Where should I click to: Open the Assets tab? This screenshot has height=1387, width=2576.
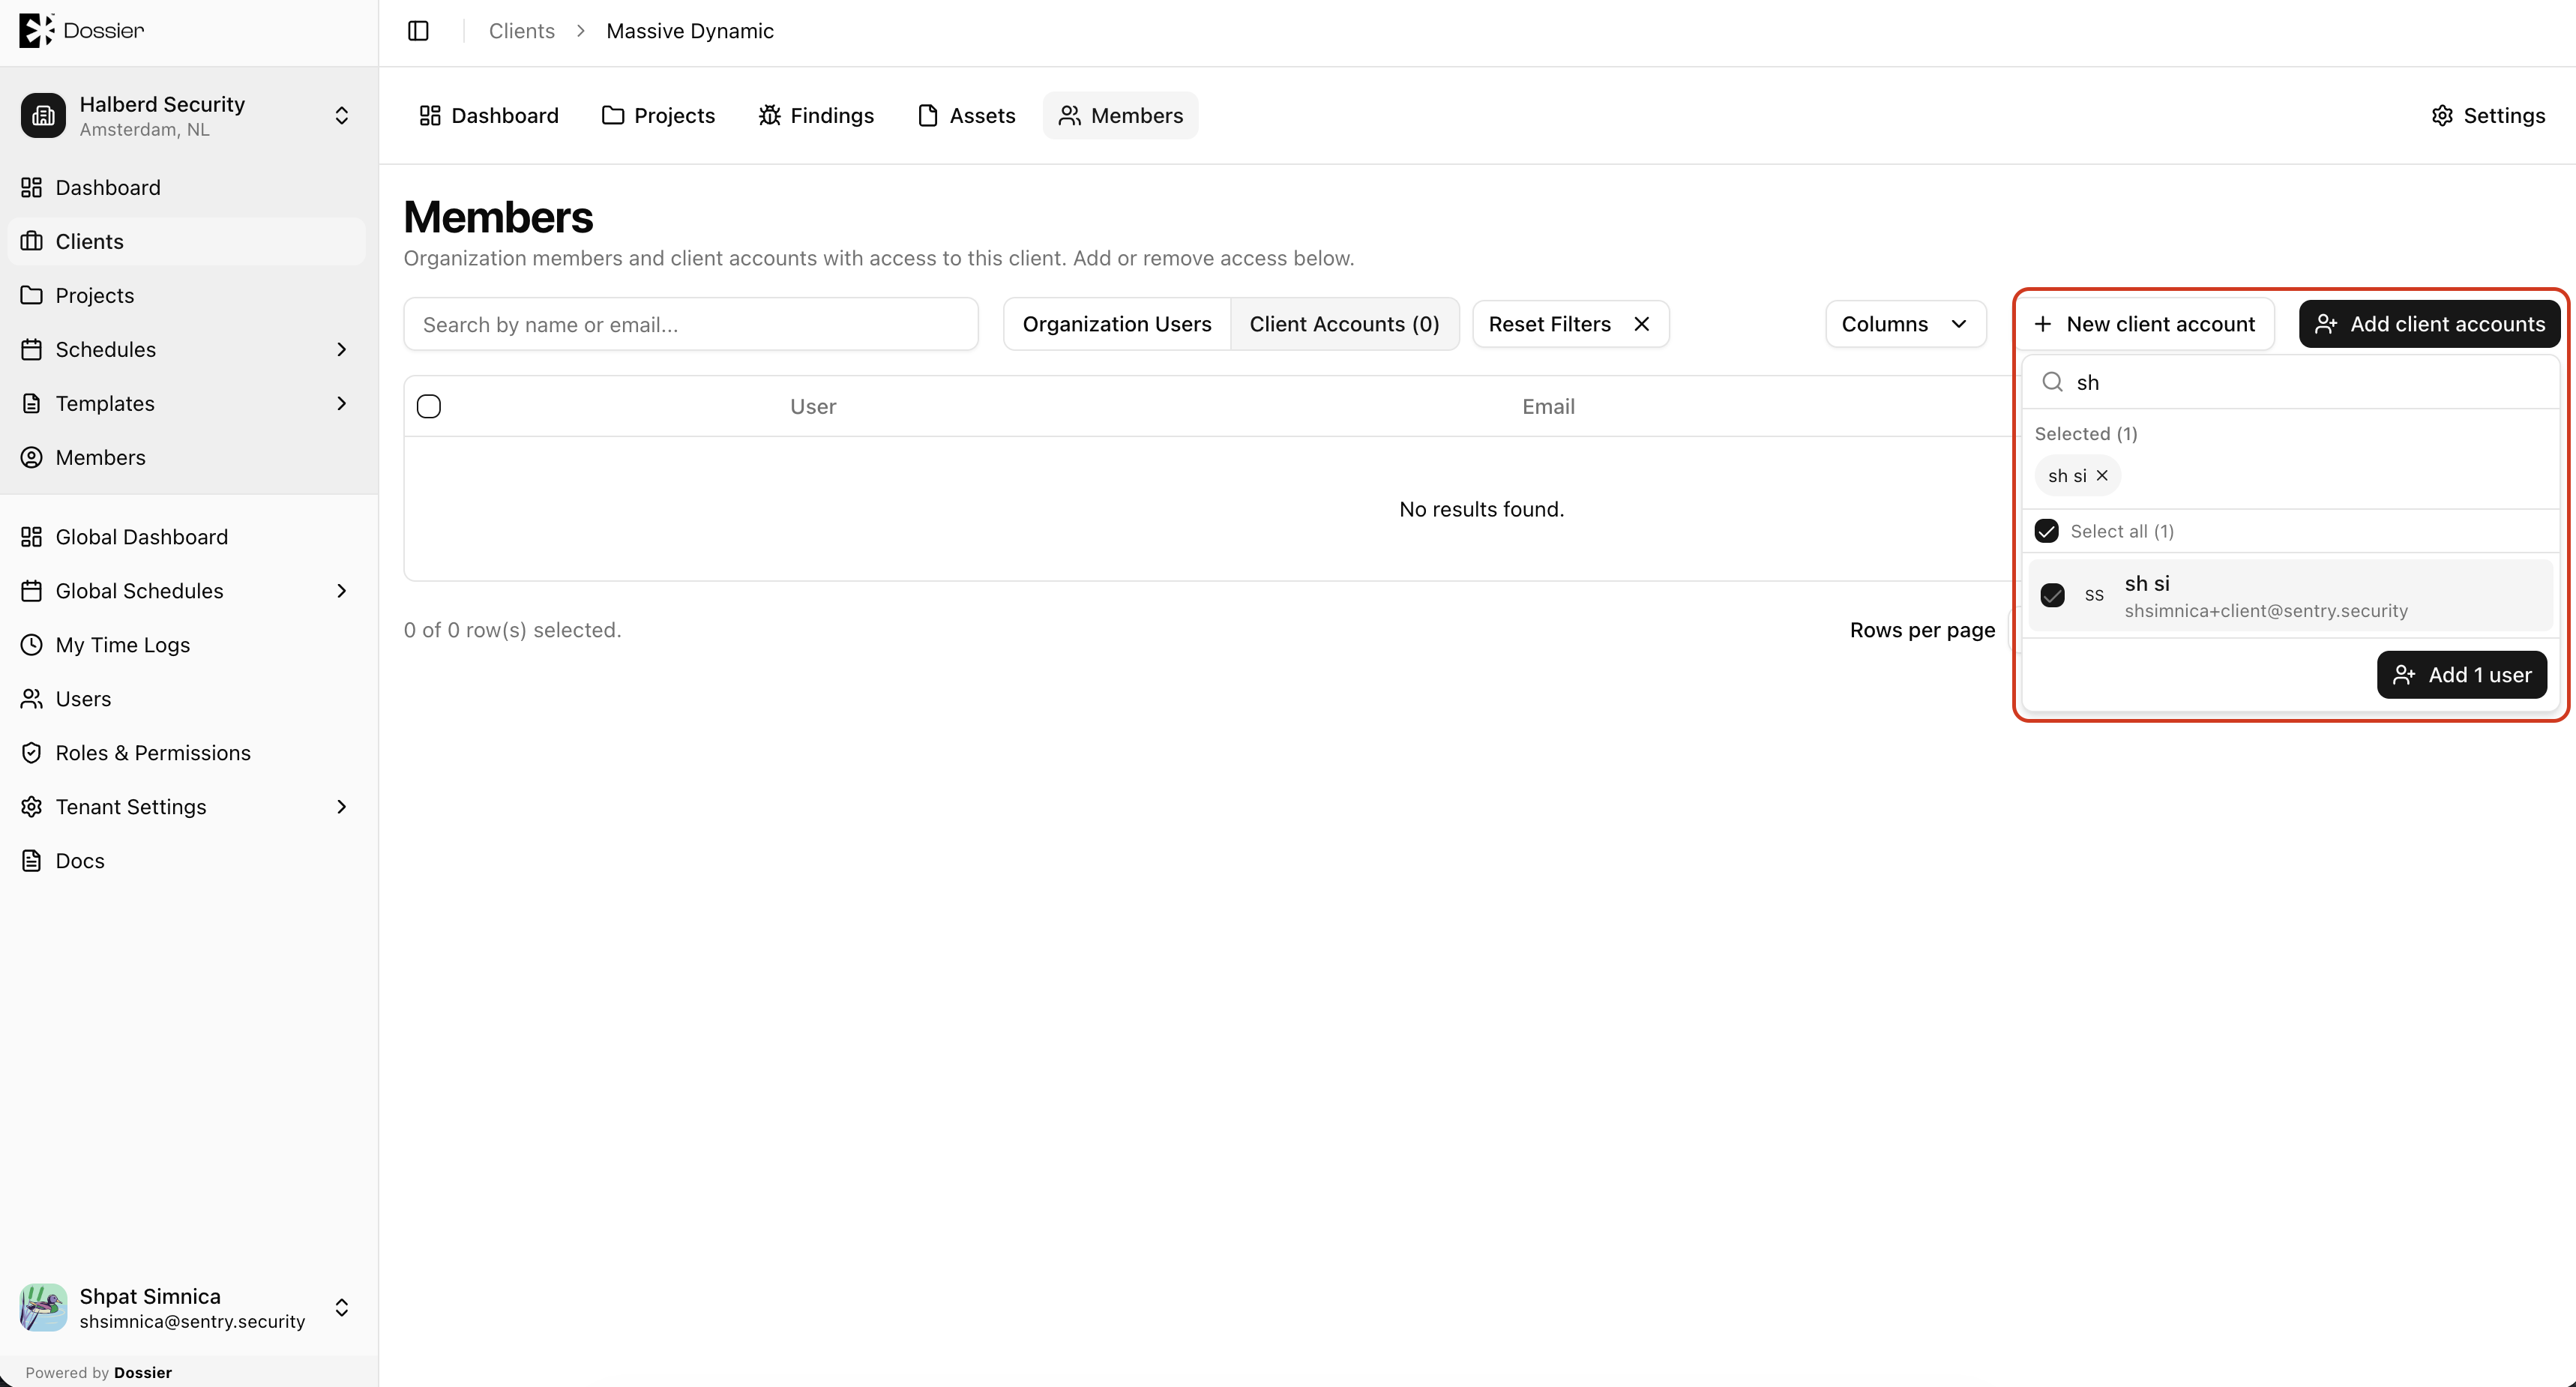(x=966, y=115)
